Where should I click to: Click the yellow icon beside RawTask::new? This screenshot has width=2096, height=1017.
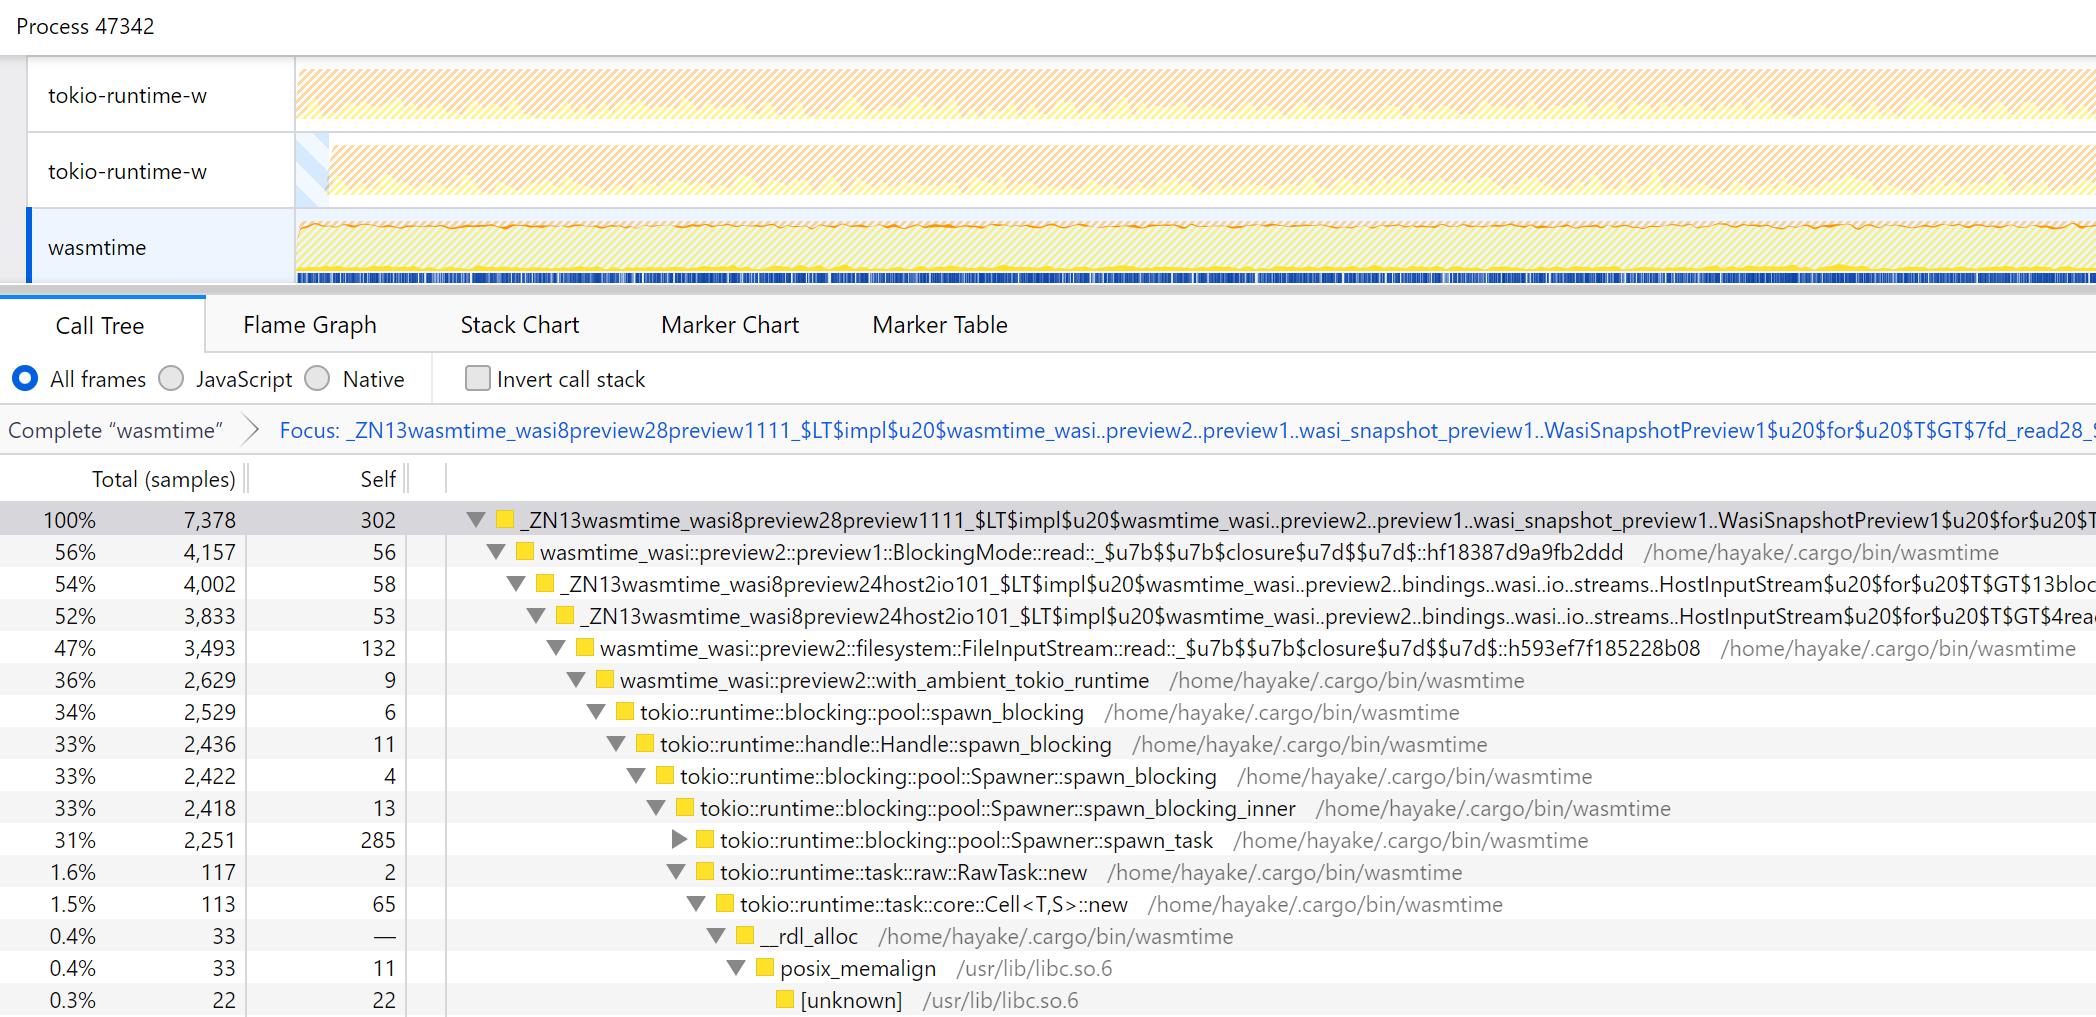(x=705, y=872)
